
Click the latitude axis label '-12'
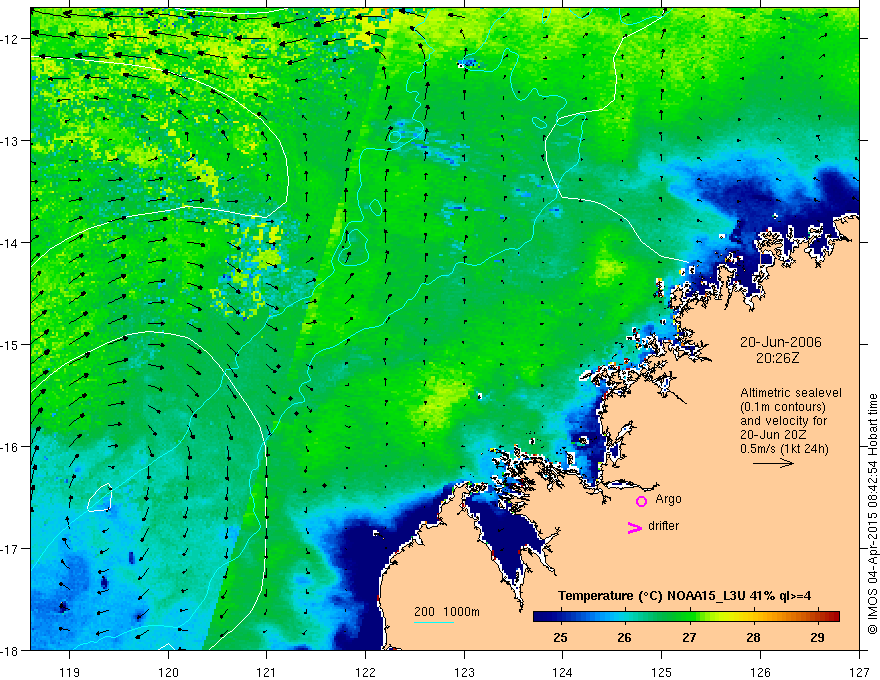[11, 39]
